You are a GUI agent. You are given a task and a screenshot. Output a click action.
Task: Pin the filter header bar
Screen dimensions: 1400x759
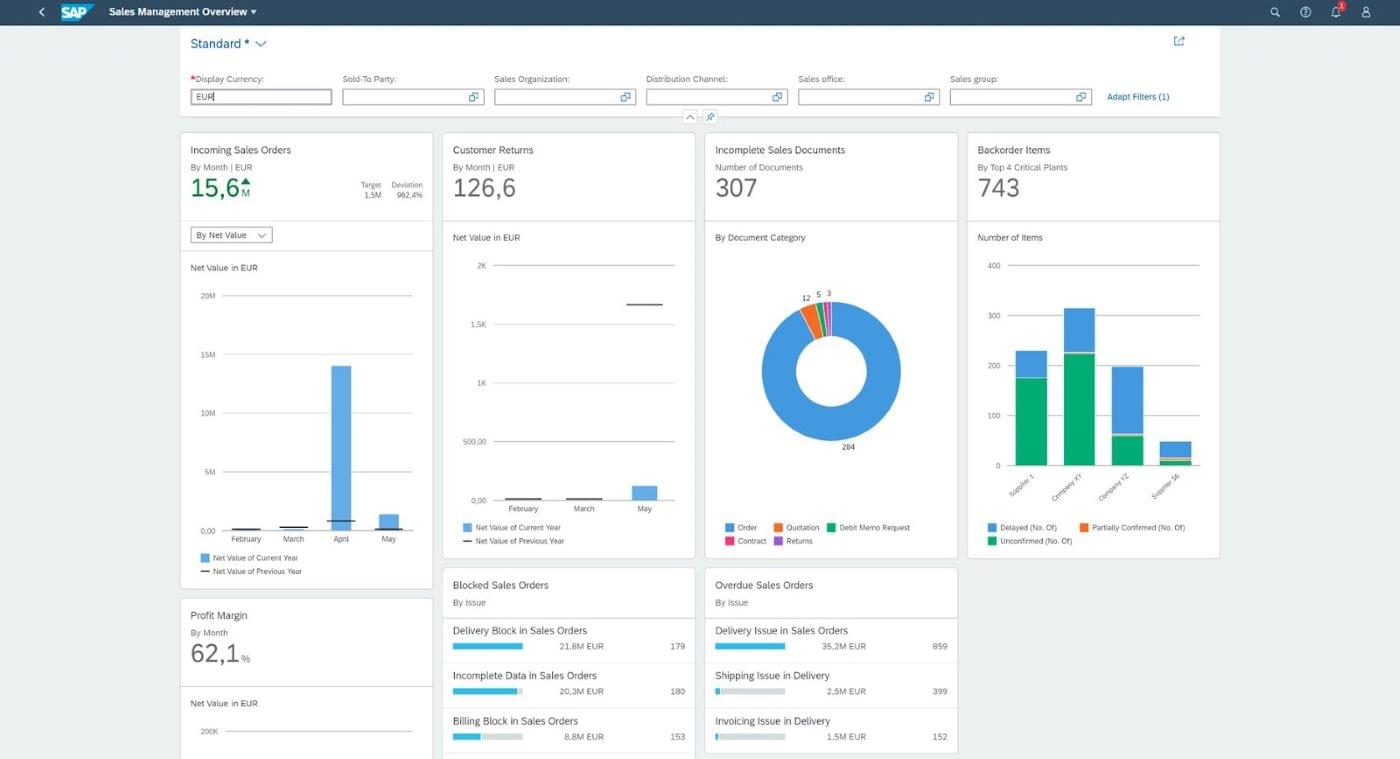pyautogui.click(x=710, y=117)
